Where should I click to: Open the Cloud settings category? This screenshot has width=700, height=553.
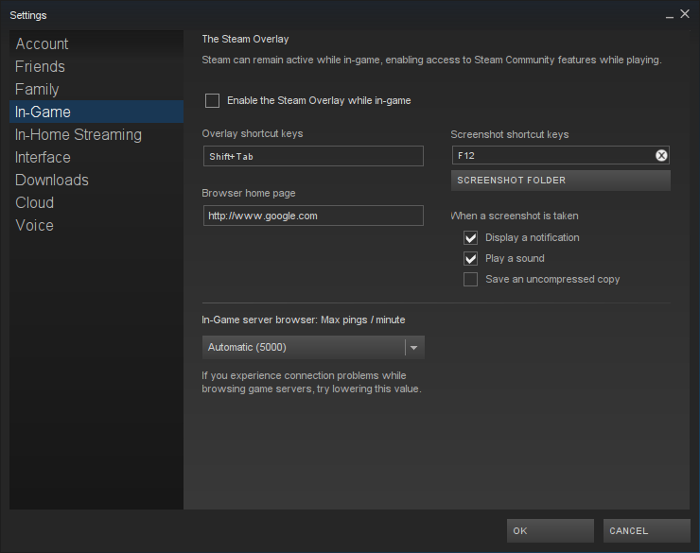(x=96, y=203)
